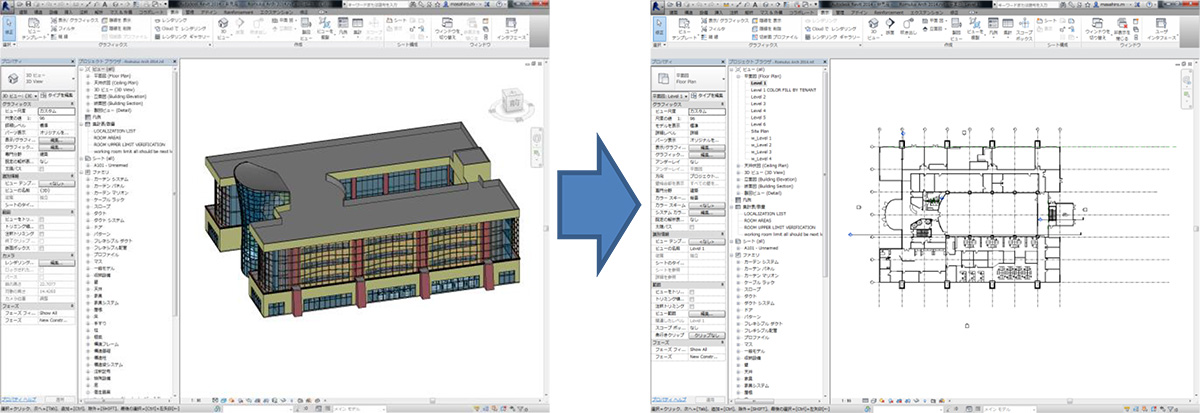
Task: Open Extensions tab in right Revit window
Action: 928,12
